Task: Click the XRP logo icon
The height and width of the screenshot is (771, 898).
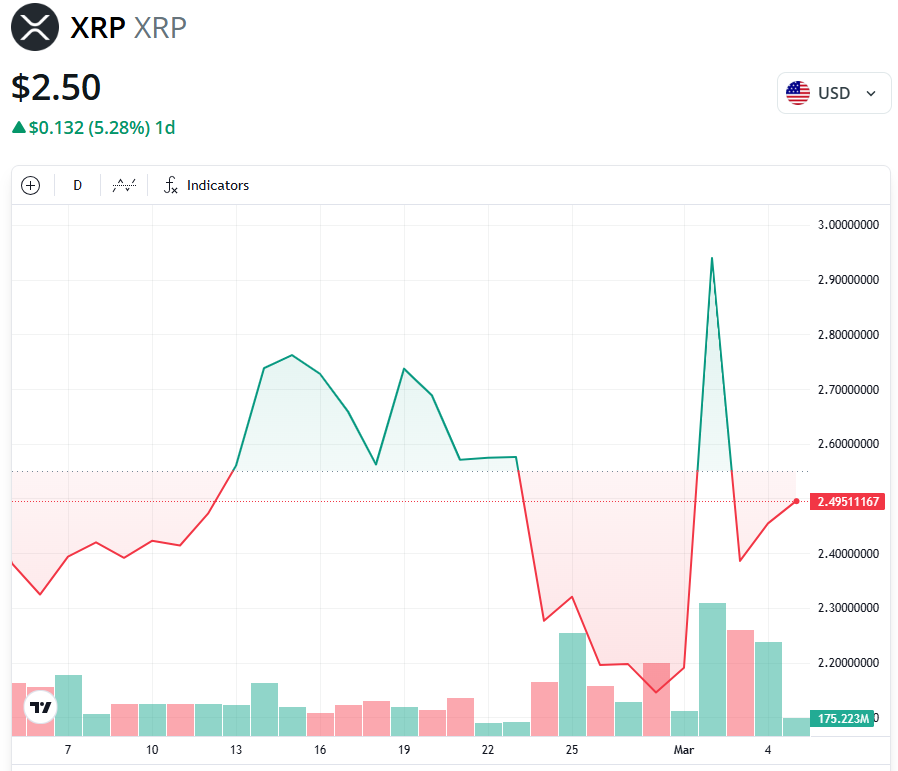Action: tap(35, 26)
